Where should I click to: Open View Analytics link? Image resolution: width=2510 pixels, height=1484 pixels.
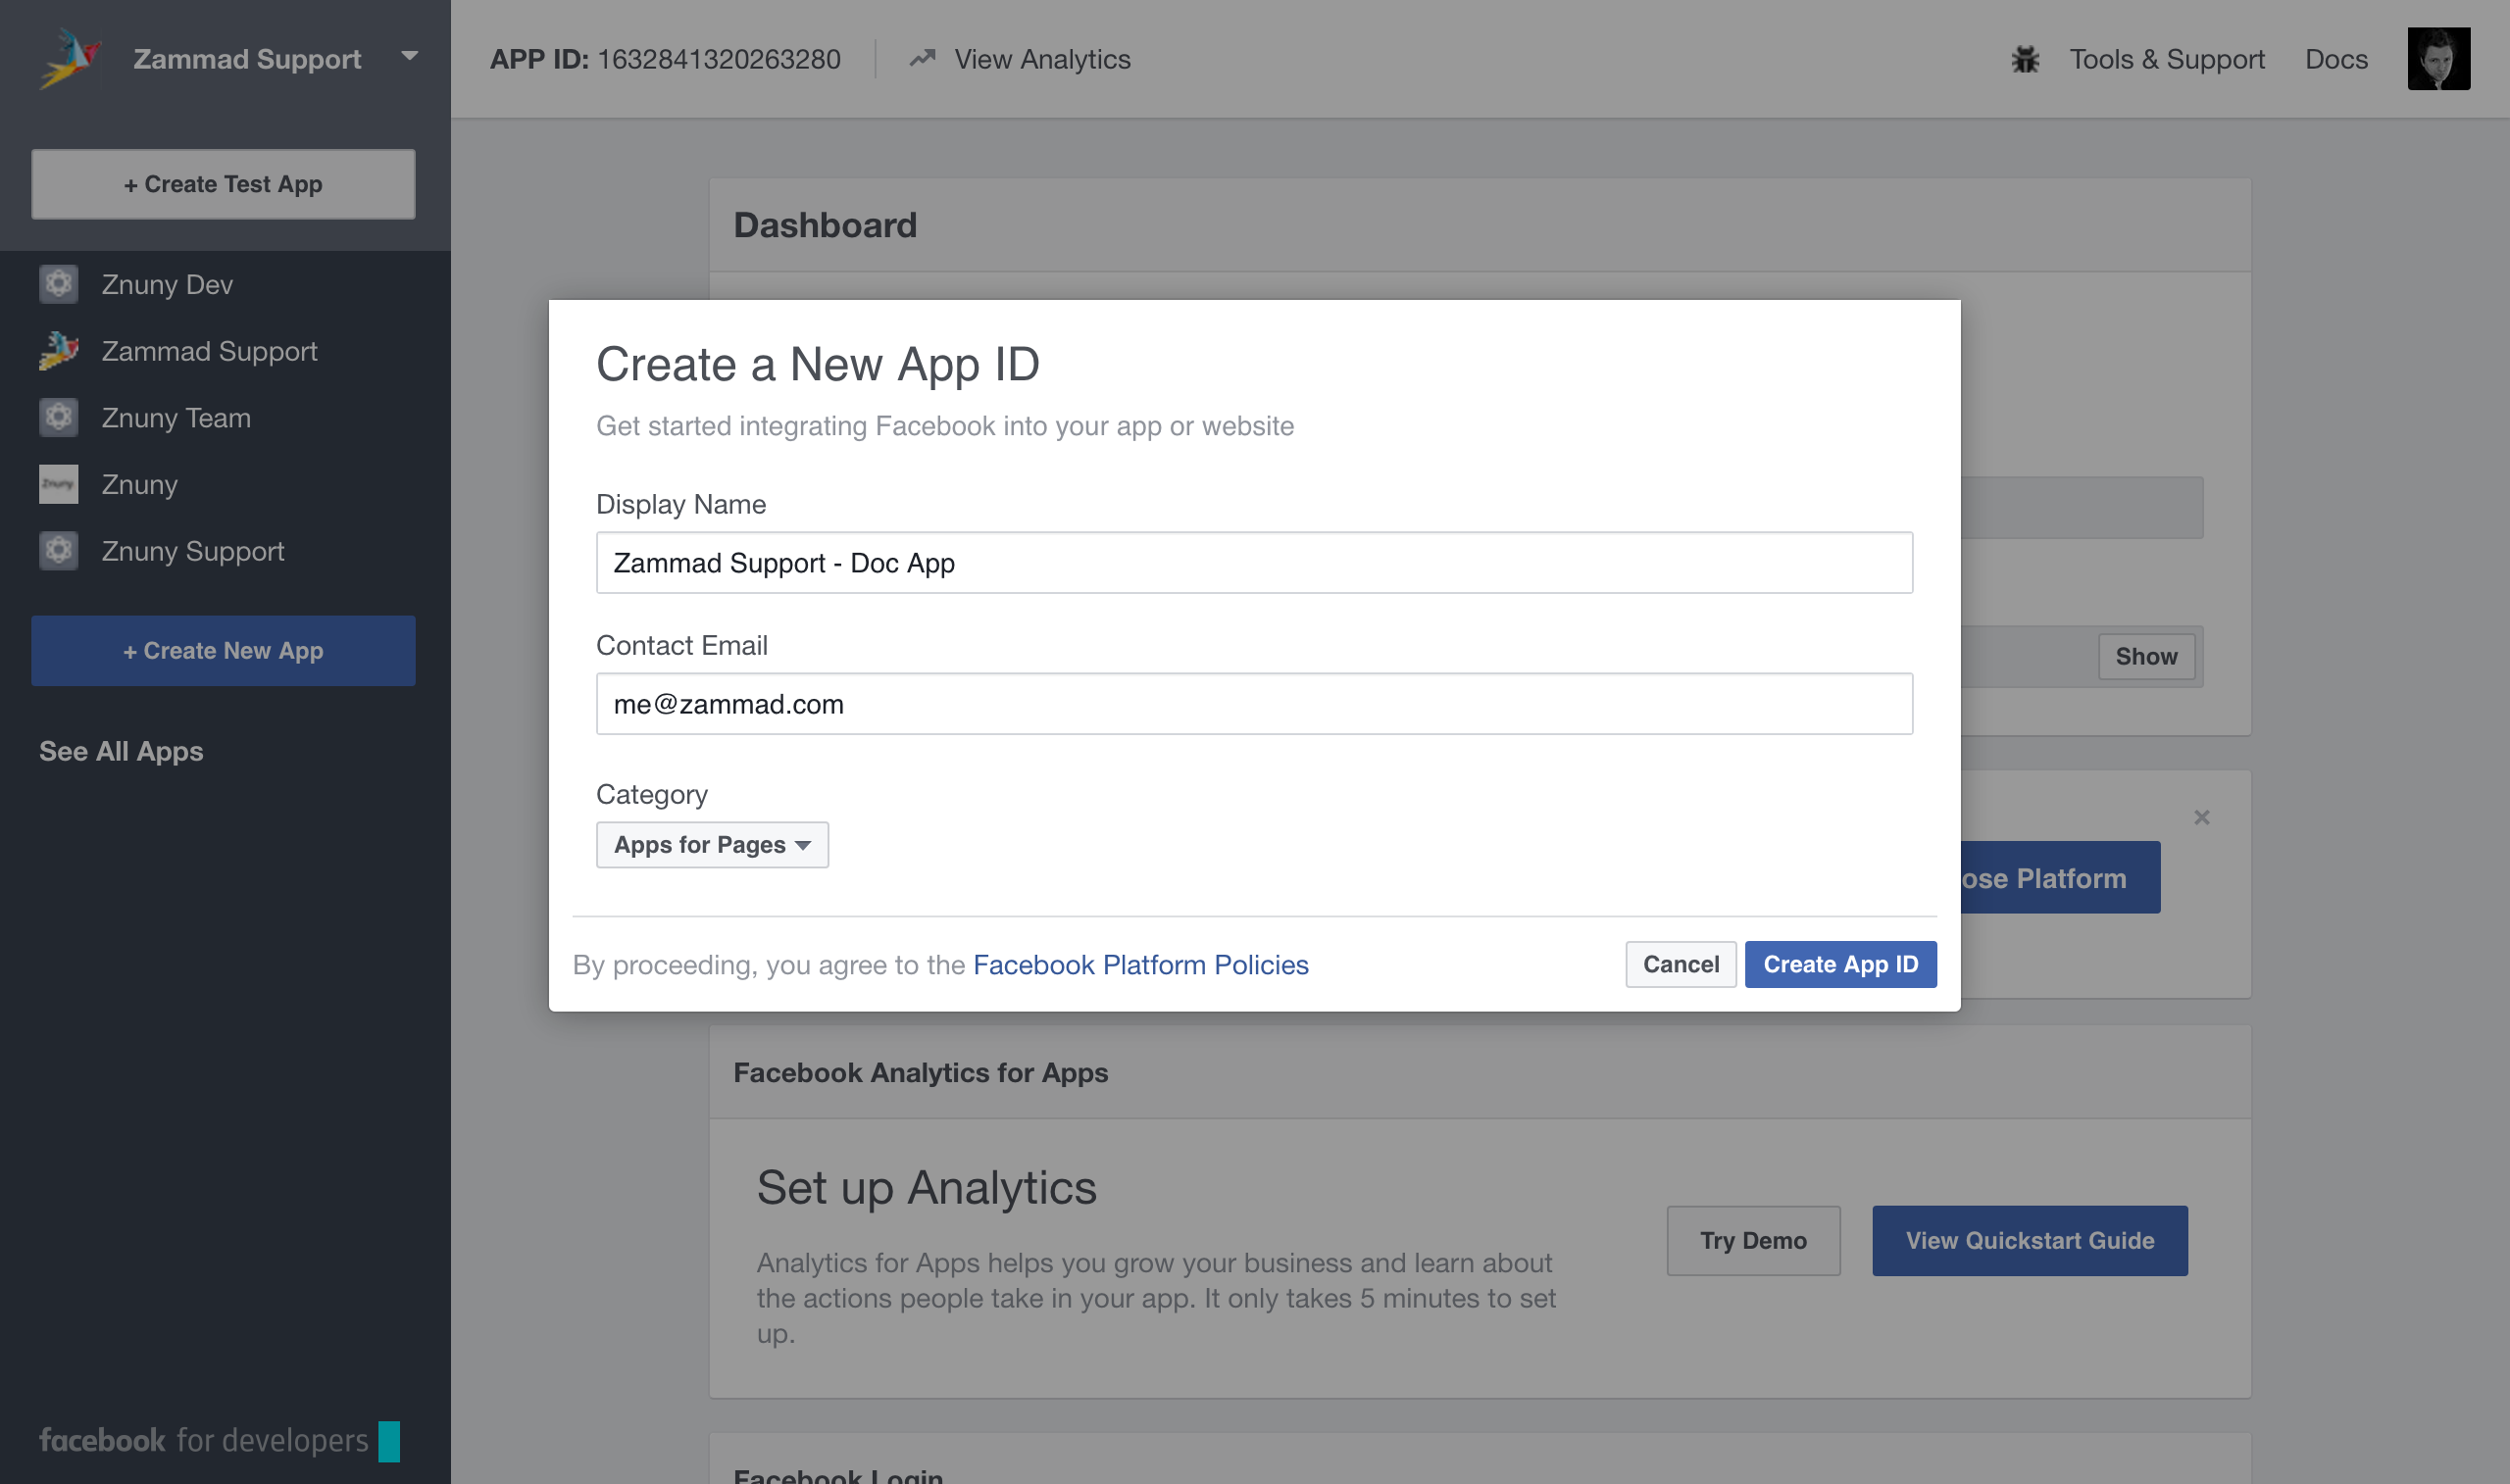tap(1042, 59)
